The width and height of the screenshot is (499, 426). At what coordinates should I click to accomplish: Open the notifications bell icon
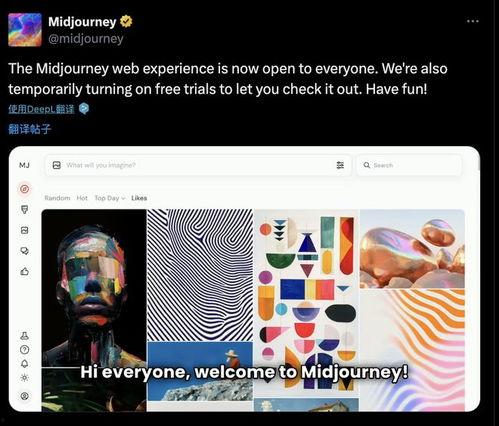tap(24, 364)
